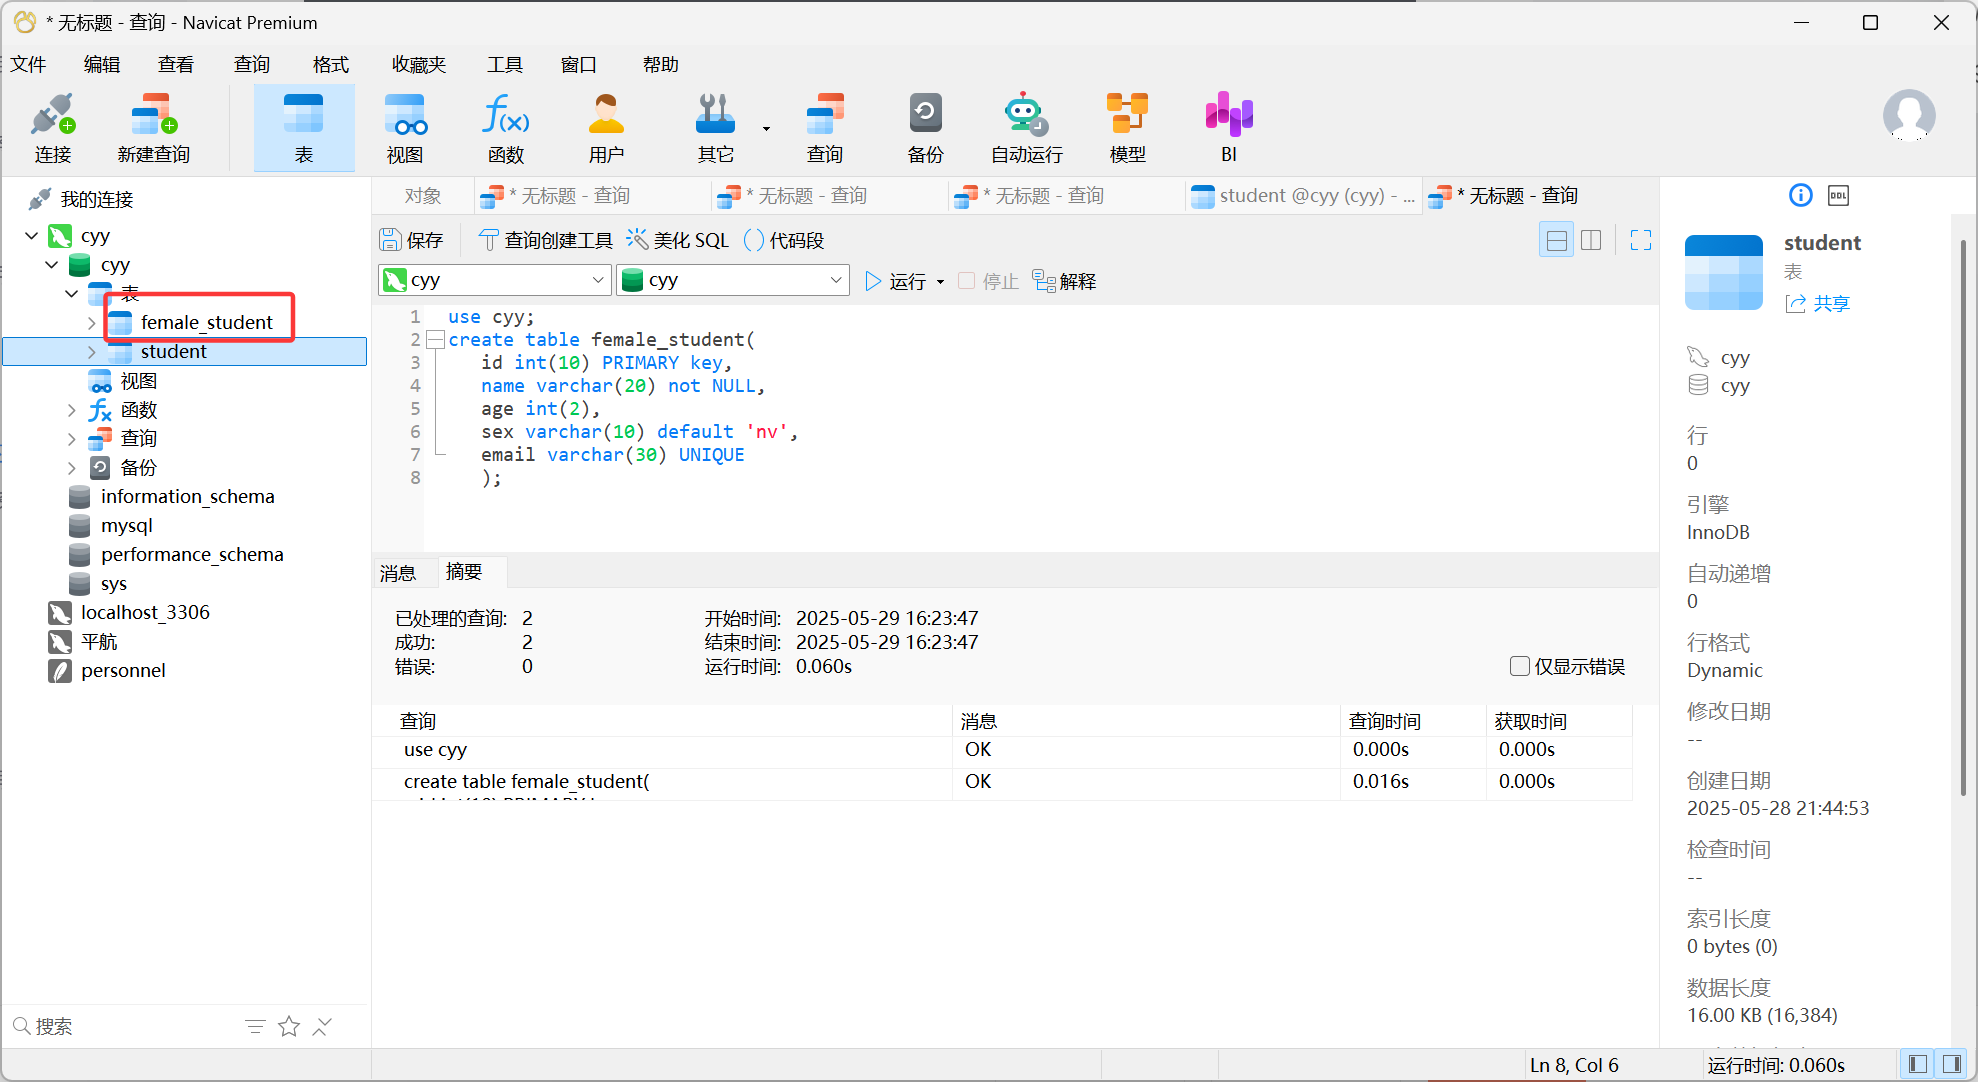Click the Run query button
Viewport: 1978px width, 1082px height.
coord(895,282)
